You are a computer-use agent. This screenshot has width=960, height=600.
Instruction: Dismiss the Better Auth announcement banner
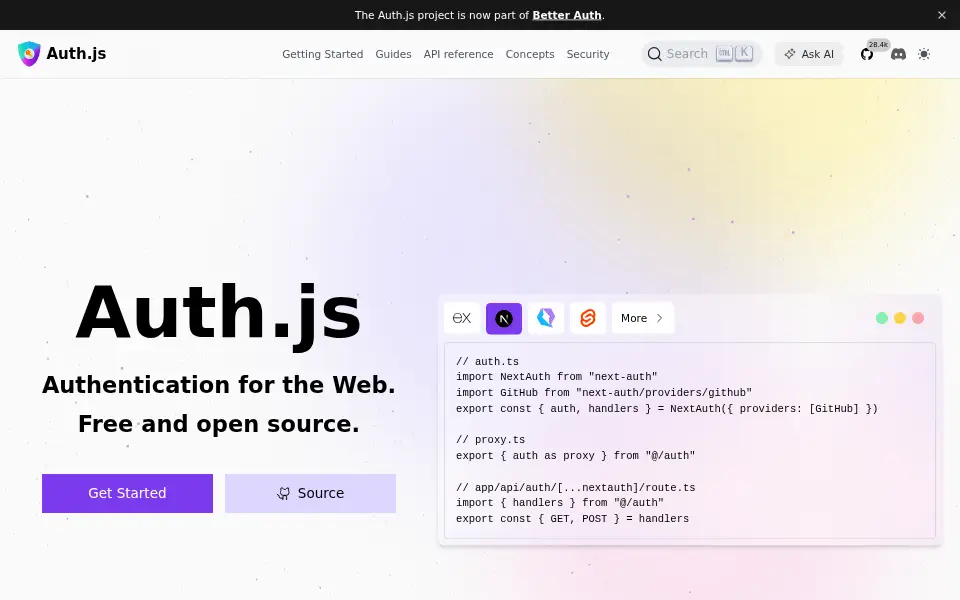click(x=942, y=15)
